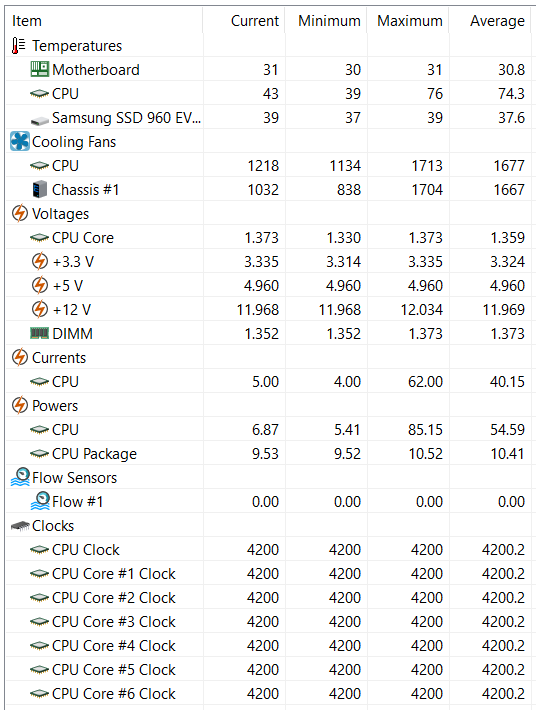Screen dimensions: 536x710
Task: Click the +12 V maximum value 12.034
Action: point(421,310)
